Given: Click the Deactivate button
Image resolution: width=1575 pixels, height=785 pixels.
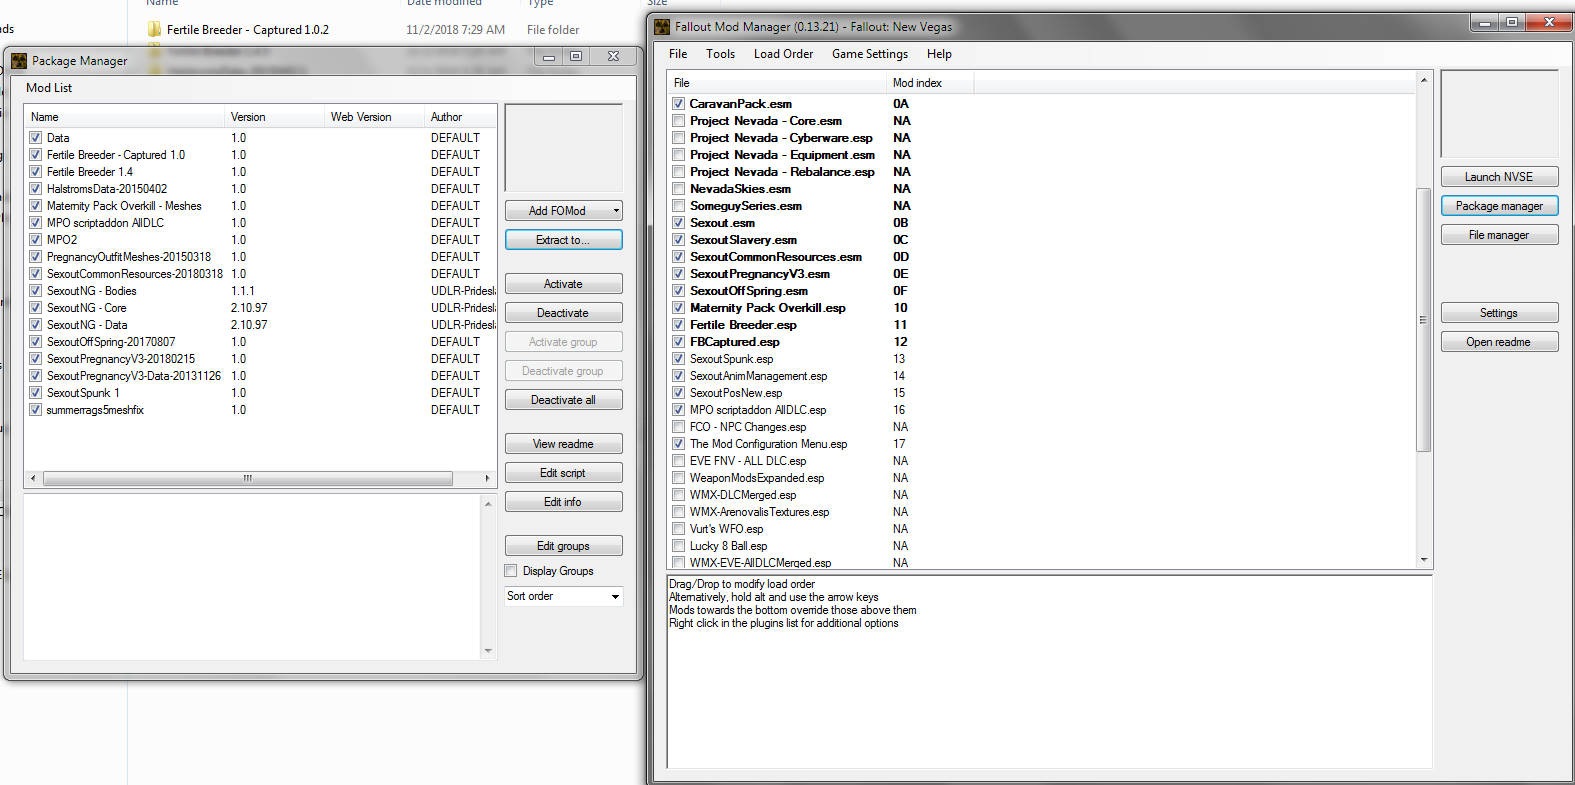Looking at the screenshot, I should click(x=564, y=313).
